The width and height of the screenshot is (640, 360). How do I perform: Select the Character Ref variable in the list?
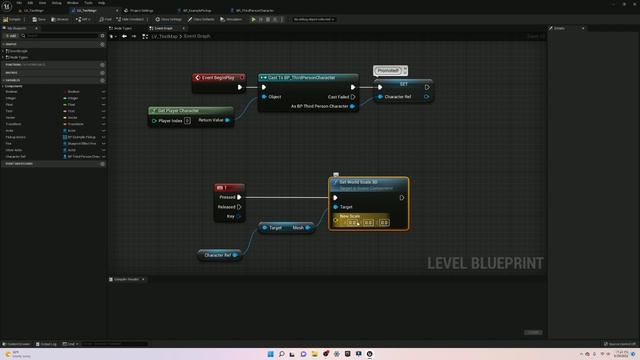click(16, 157)
